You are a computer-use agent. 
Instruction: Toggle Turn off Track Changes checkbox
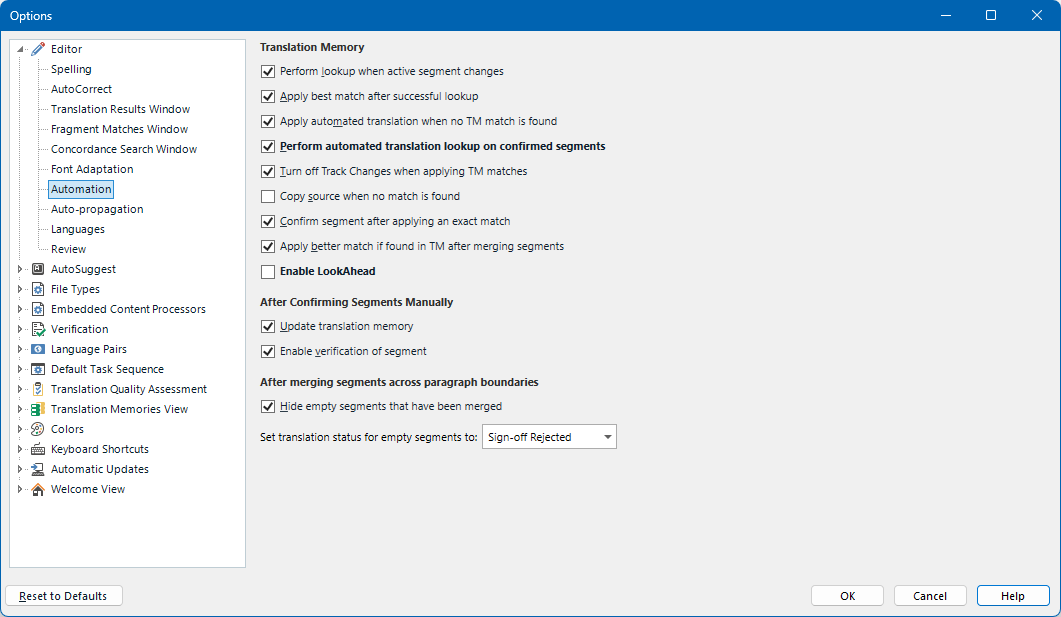coord(268,171)
